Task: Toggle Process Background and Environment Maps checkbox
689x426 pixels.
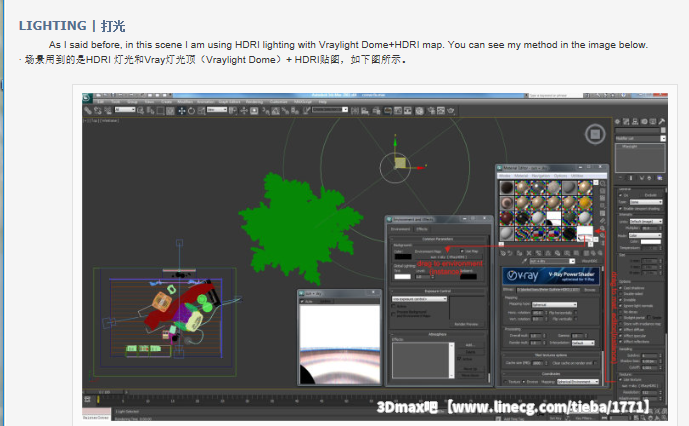Action: (x=393, y=314)
